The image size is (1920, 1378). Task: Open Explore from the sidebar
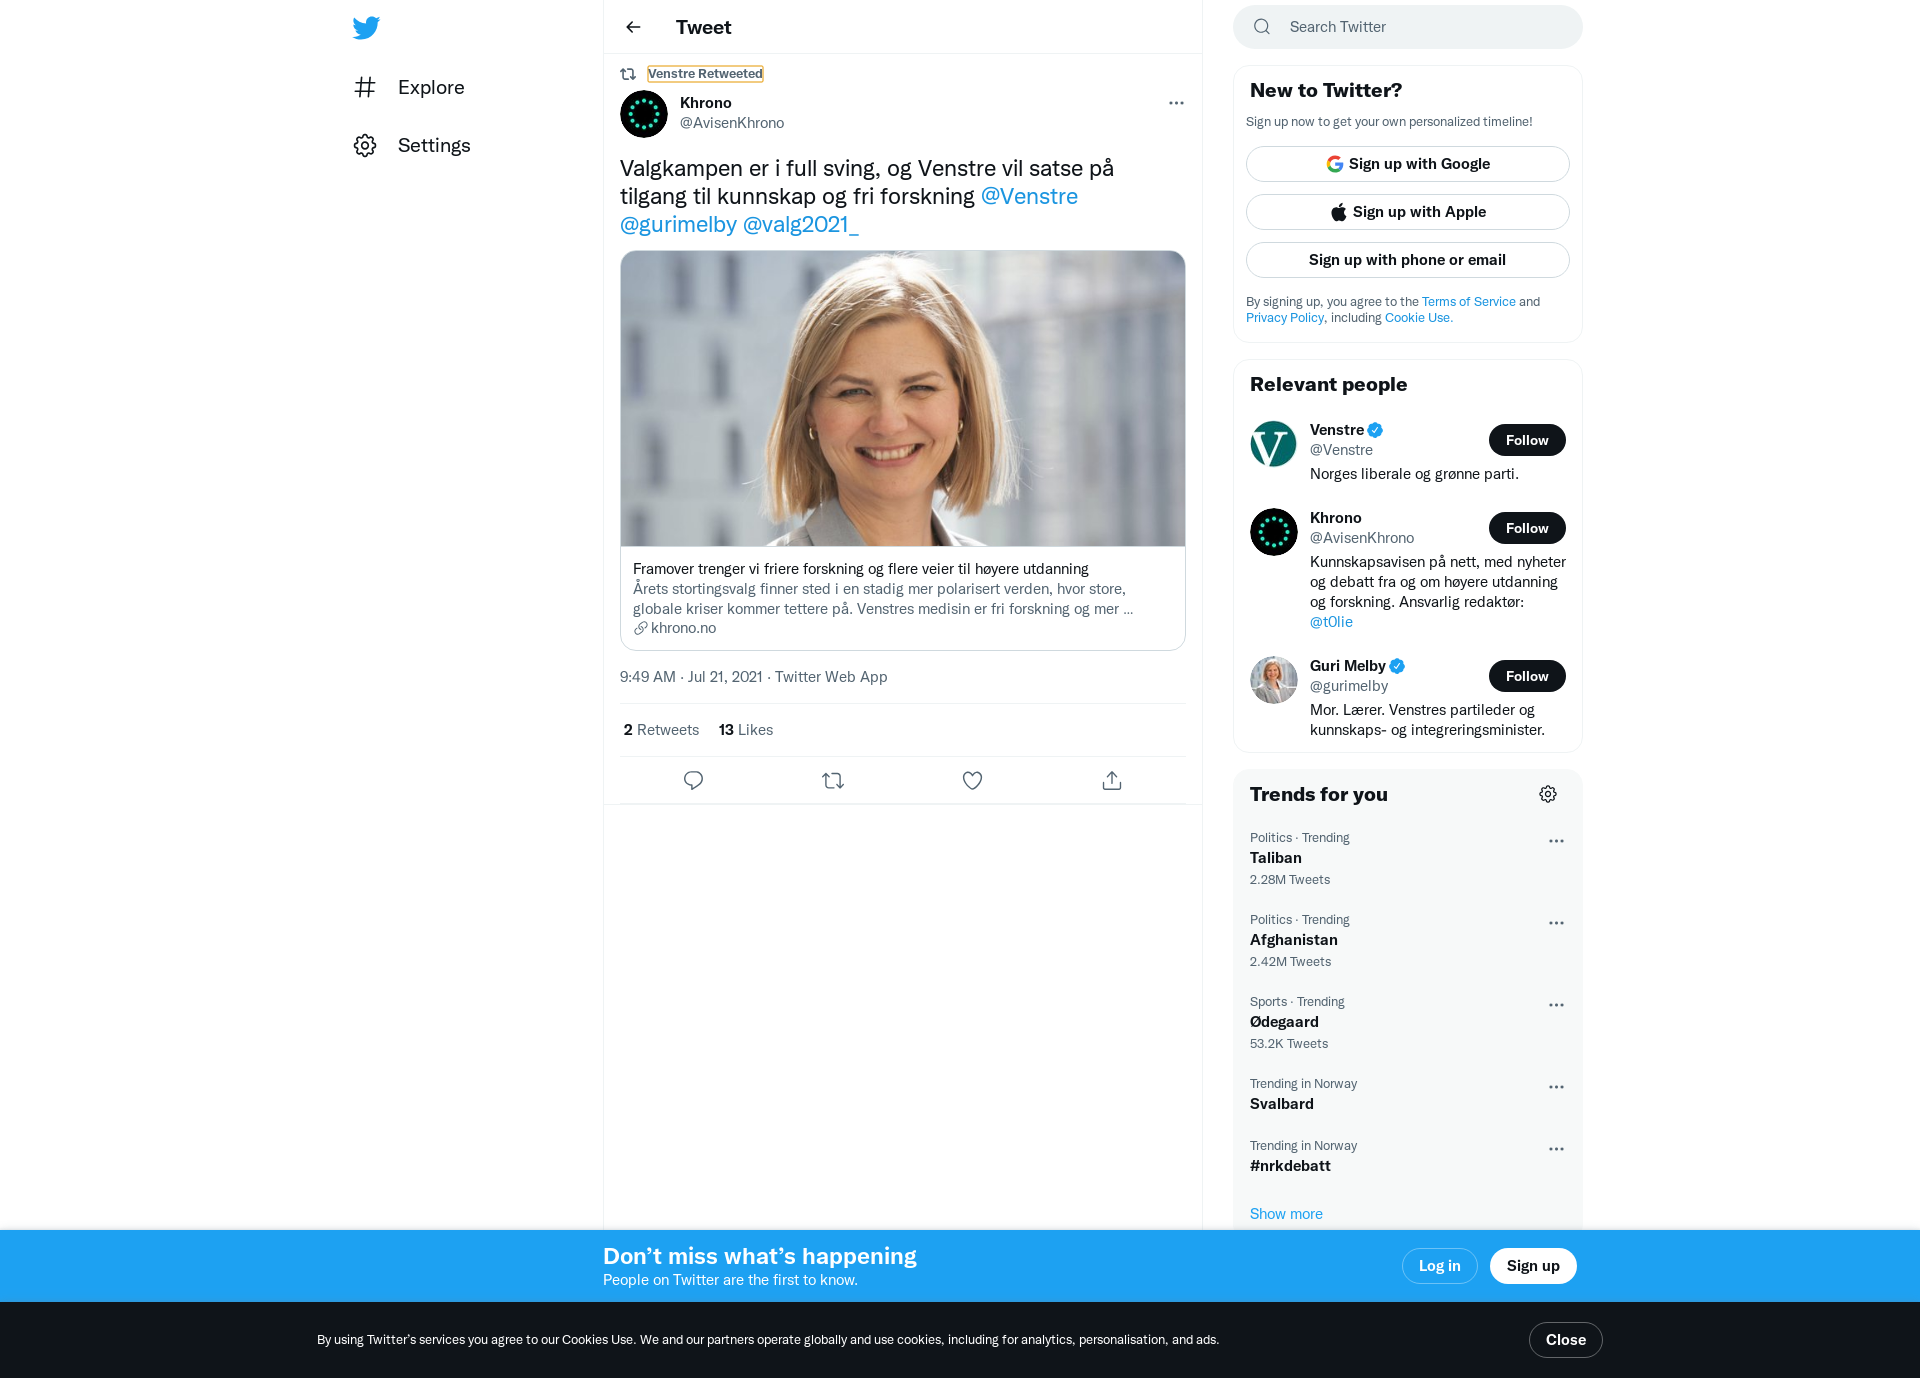tap(410, 87)
